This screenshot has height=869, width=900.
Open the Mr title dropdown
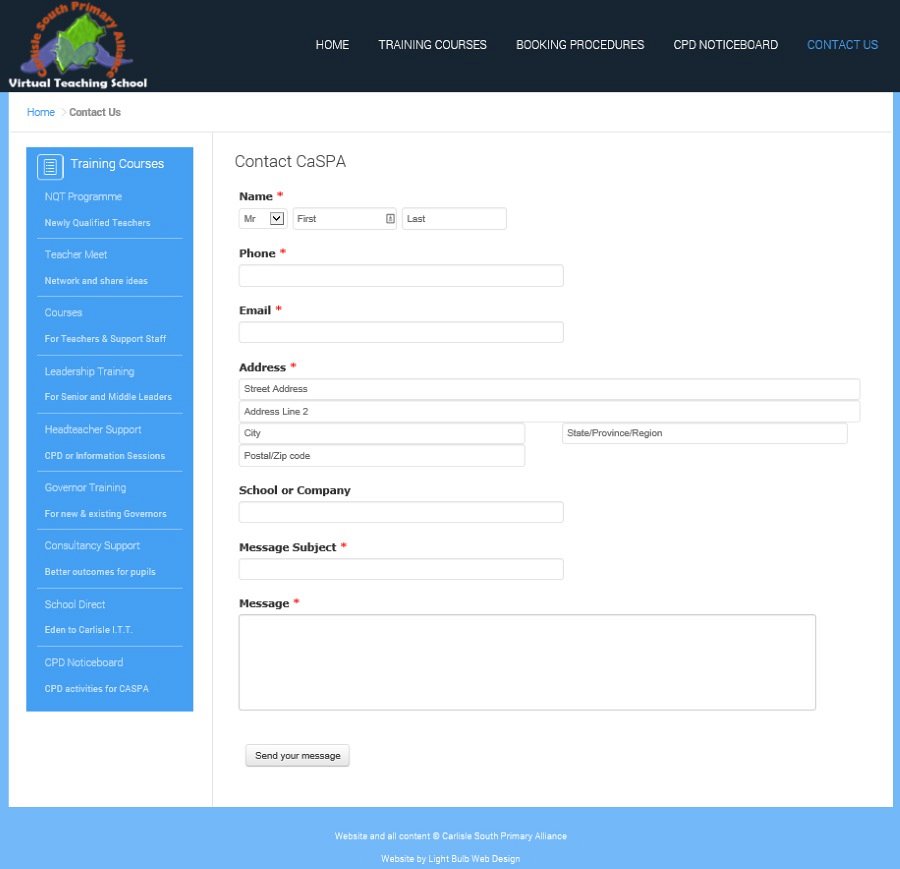coord(264,219)
